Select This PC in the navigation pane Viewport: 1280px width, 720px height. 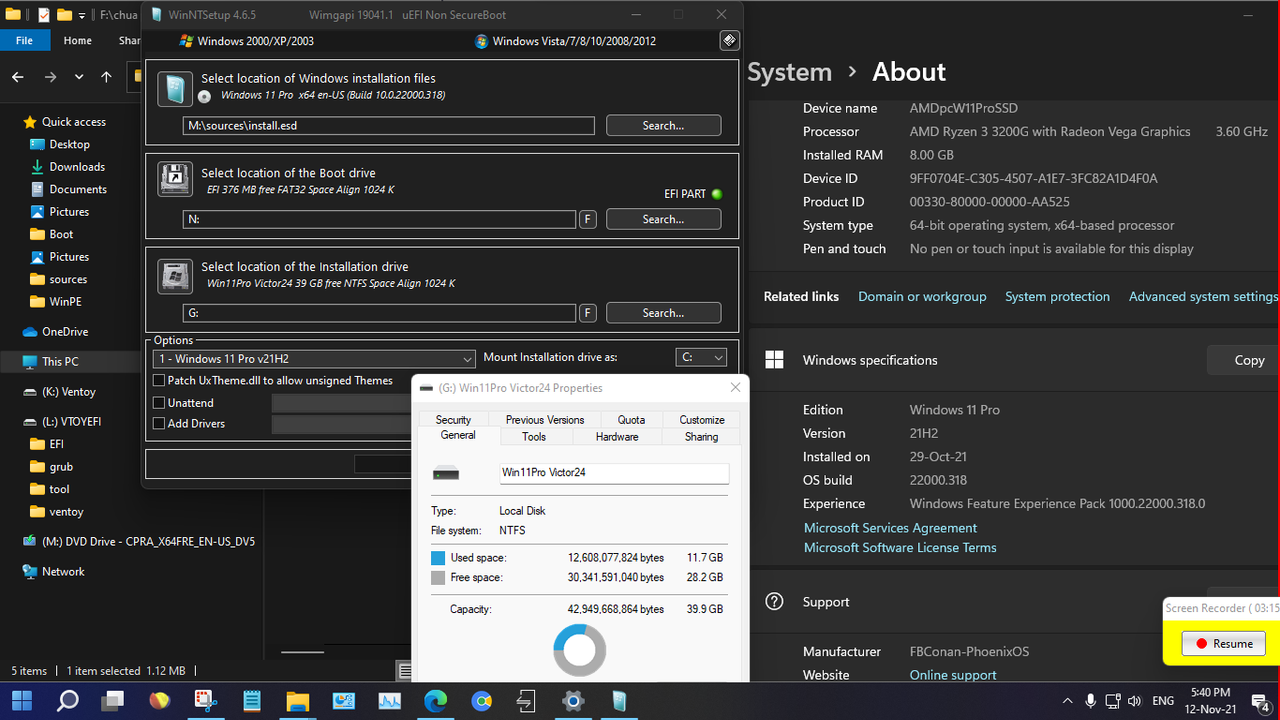51,361
